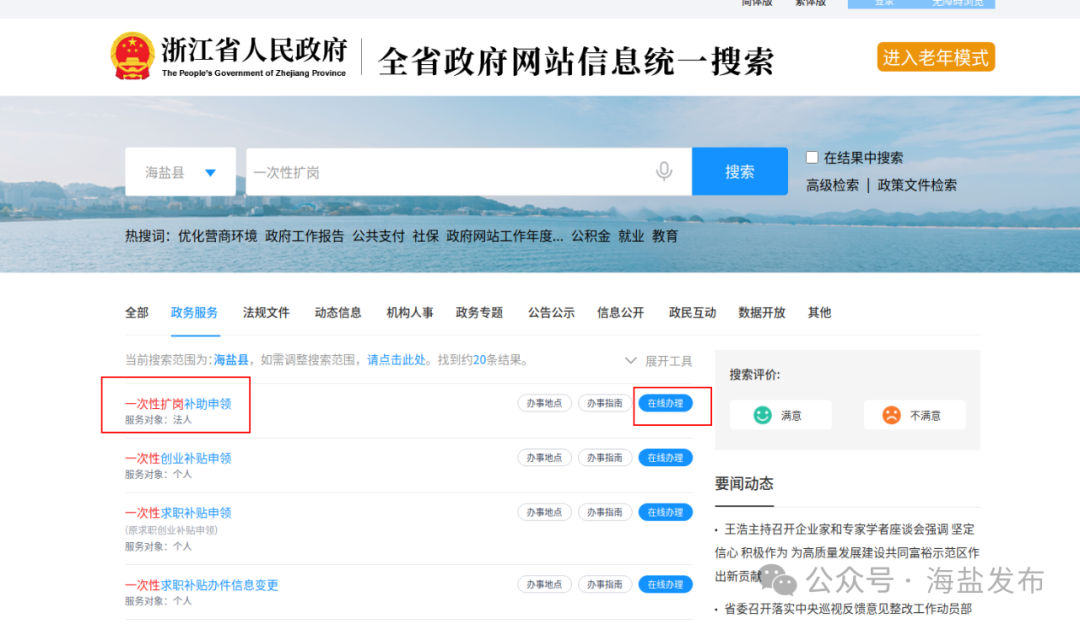Click 在线办理 for 一次性扩岗补助申领
The height and width of the screenshot is (624, 1080).
click(665, 403)
